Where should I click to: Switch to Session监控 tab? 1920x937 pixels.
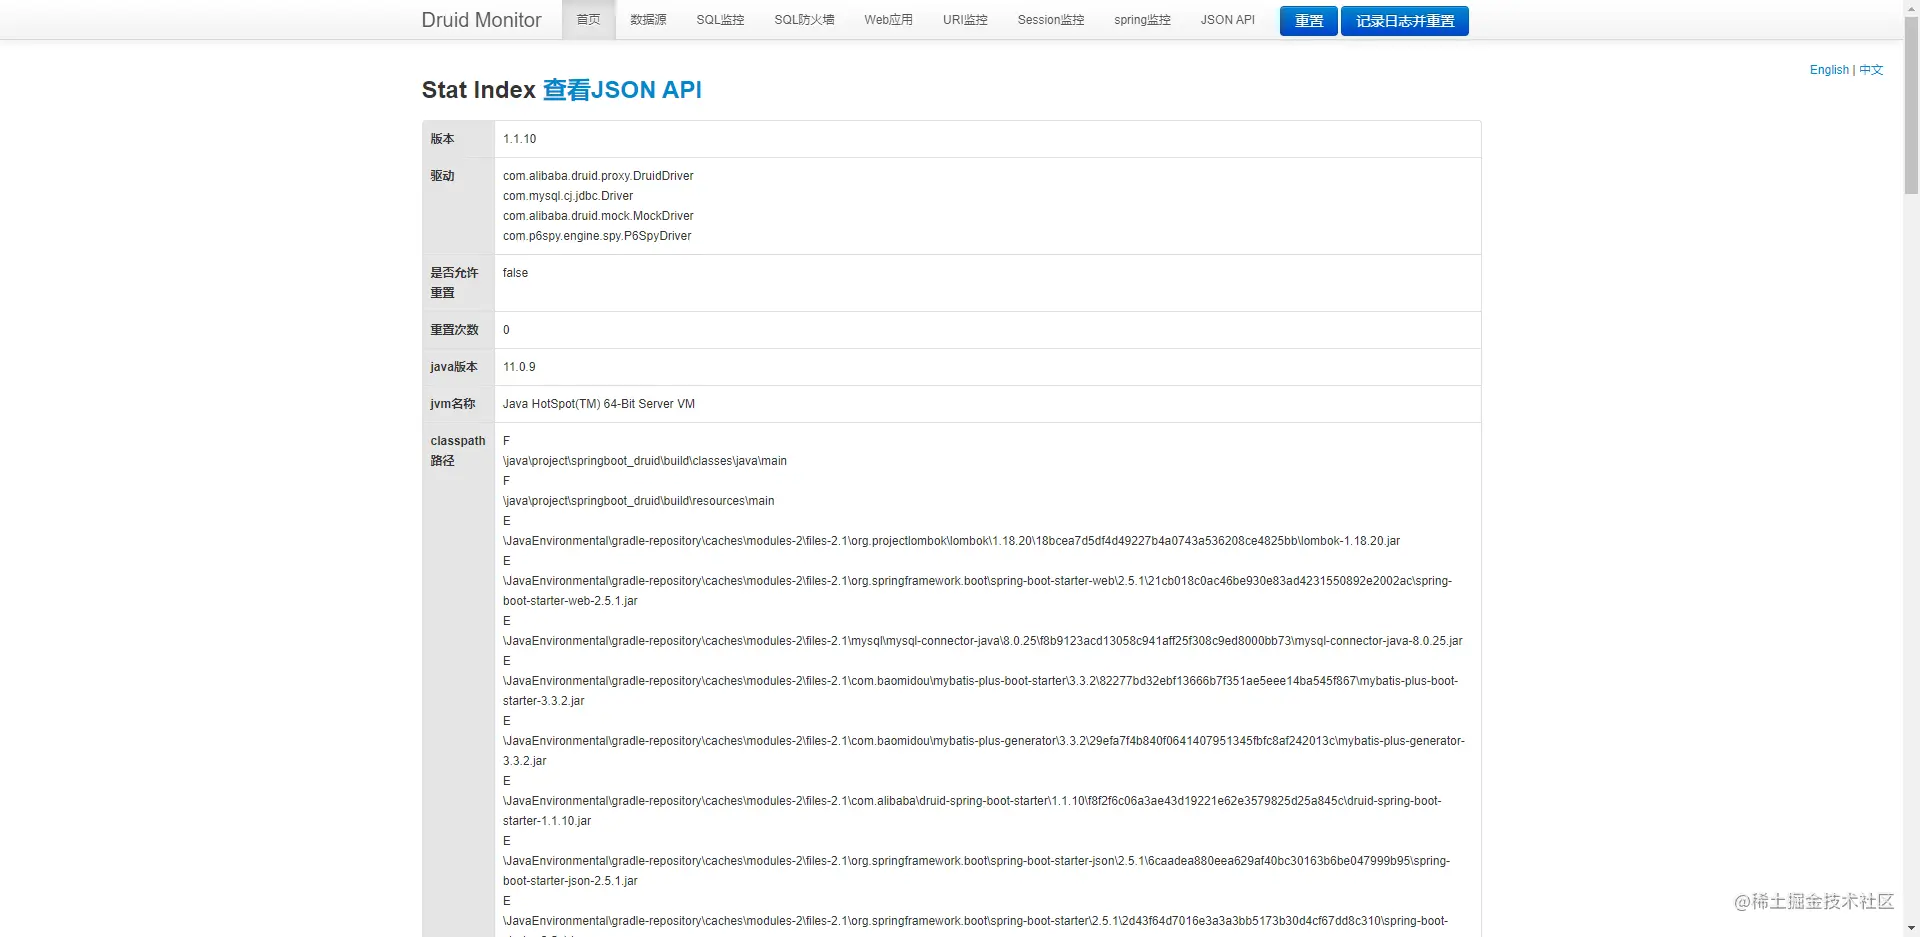[x=1051, y=20]
